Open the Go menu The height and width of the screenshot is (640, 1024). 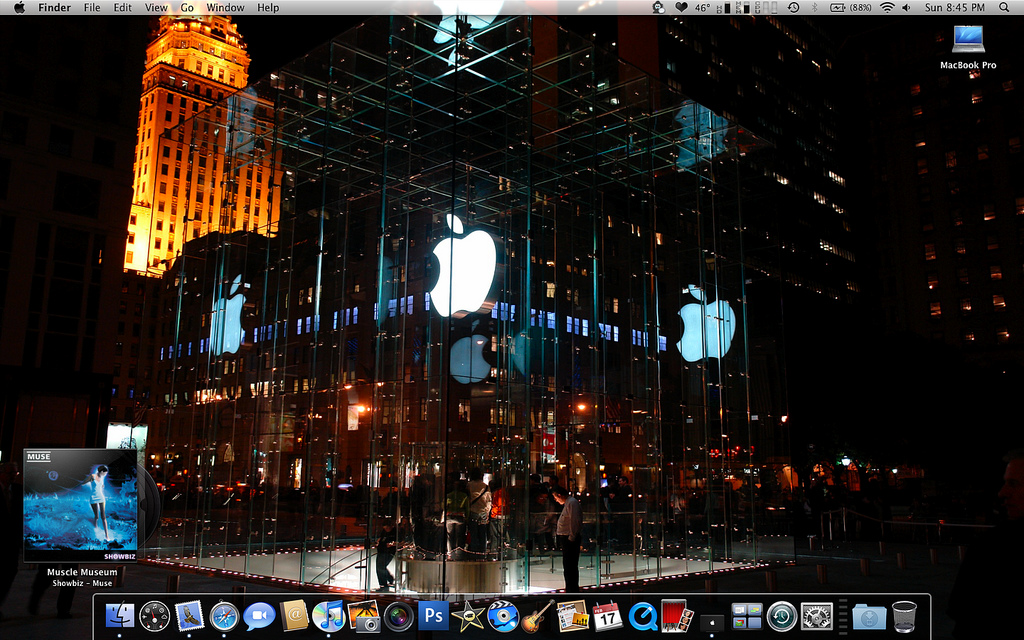click(x=187, y=7)
